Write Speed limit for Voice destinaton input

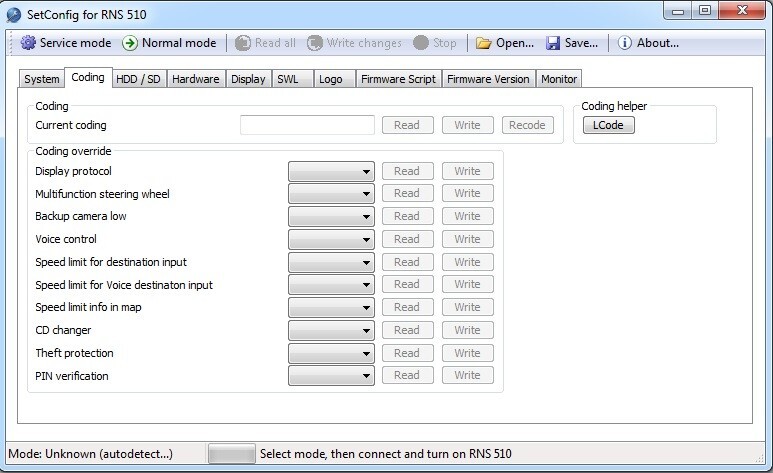[x=467, y=284]
